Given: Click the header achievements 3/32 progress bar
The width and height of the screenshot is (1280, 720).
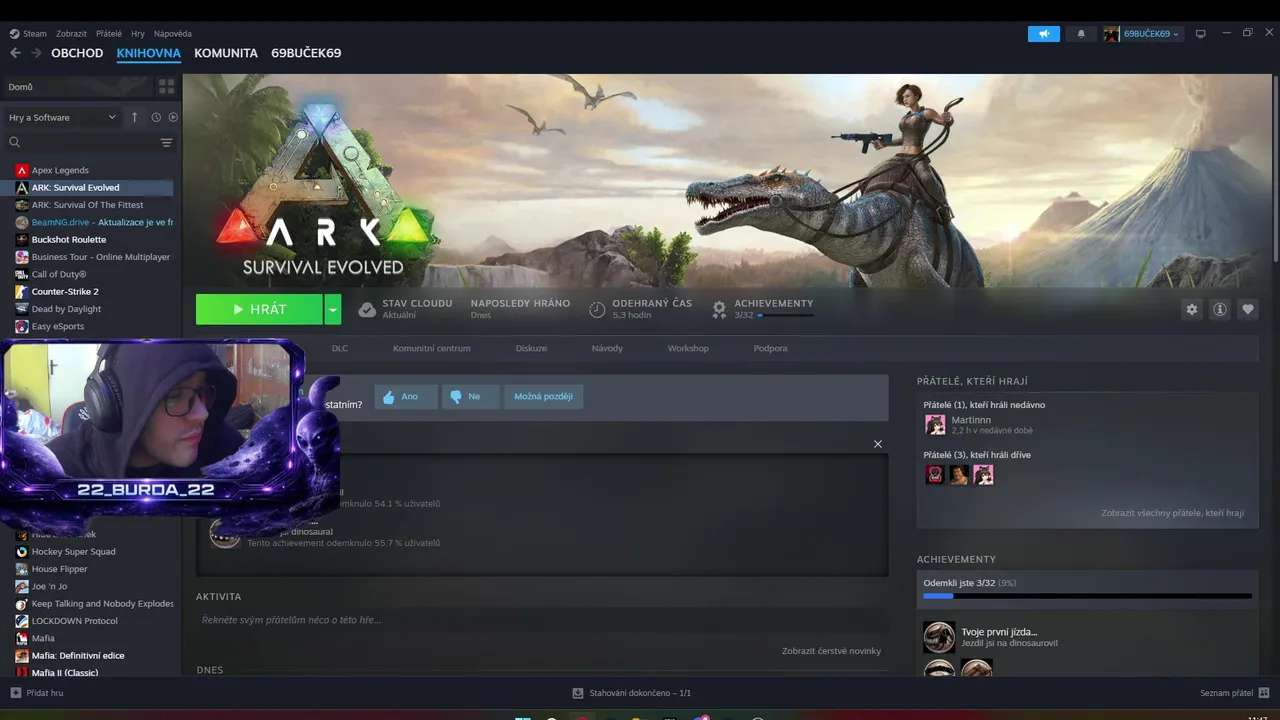Looking at the screenshot, I should click(785, 316).
